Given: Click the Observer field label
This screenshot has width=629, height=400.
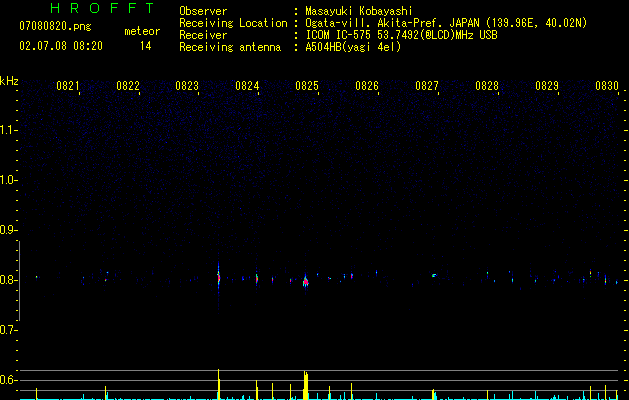Looking at the screenshot, I should click(x=203, y=11).
